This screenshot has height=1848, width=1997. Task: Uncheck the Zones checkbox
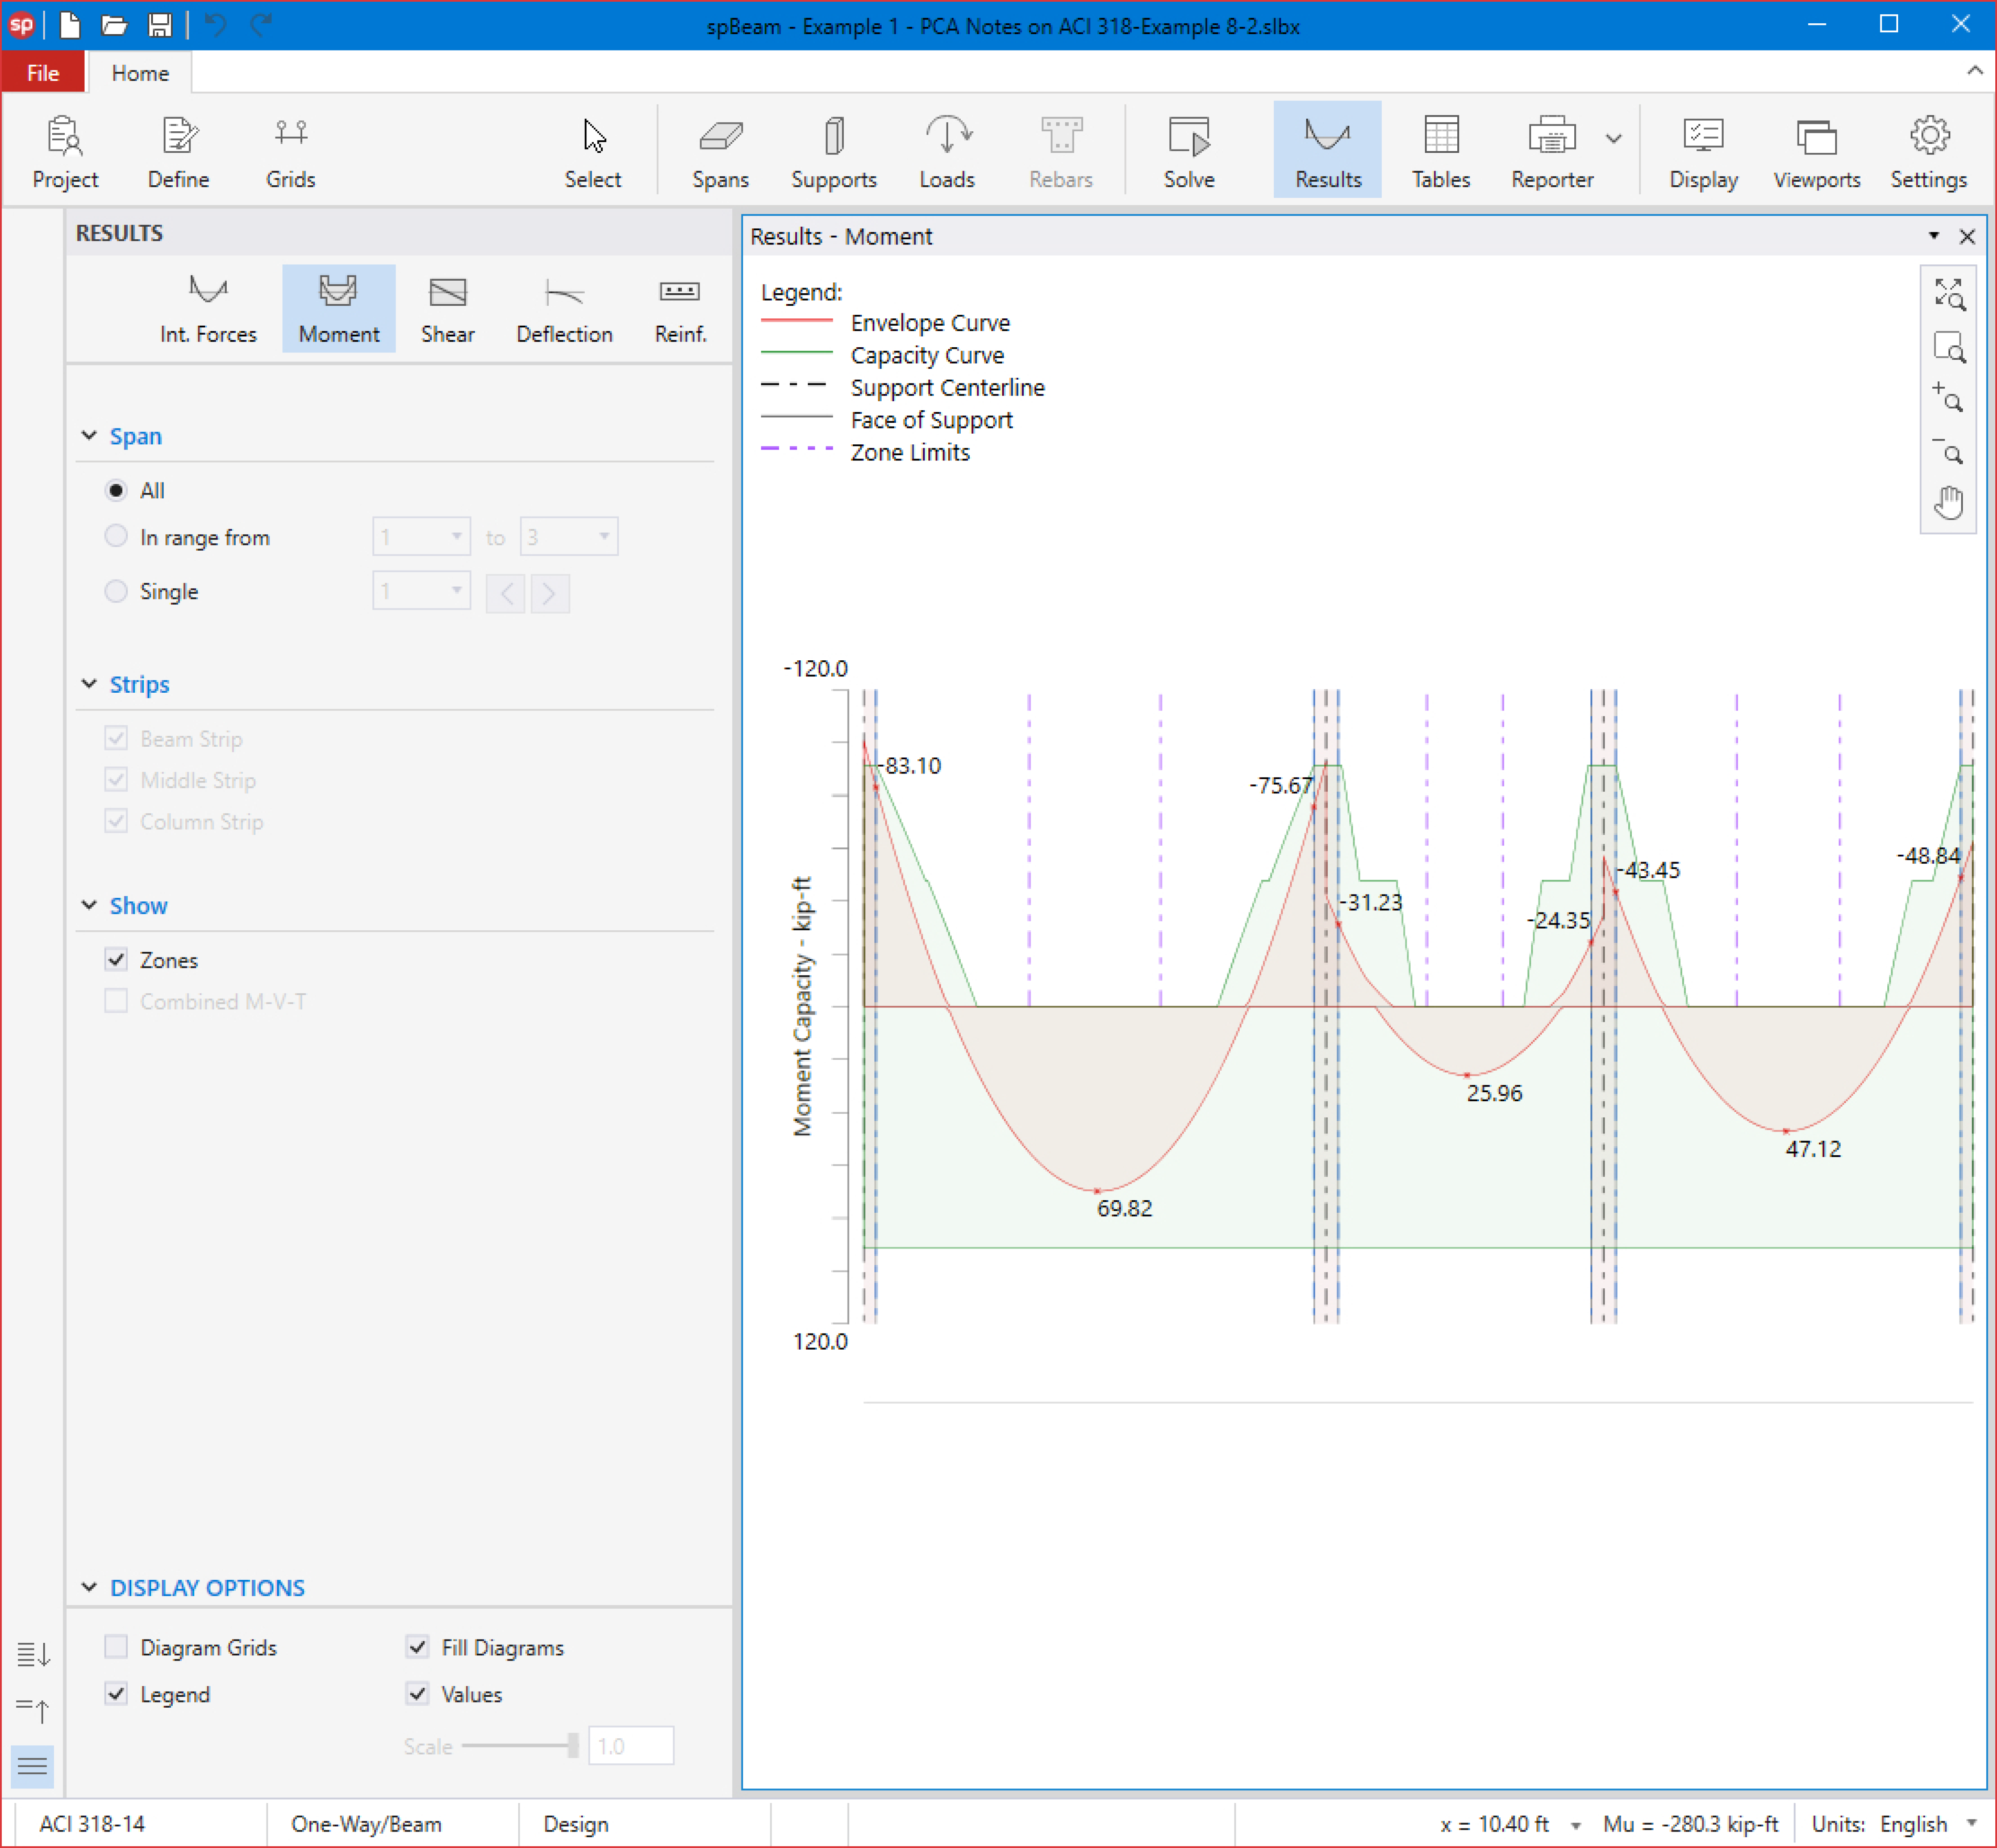click(x=116, y=960)
